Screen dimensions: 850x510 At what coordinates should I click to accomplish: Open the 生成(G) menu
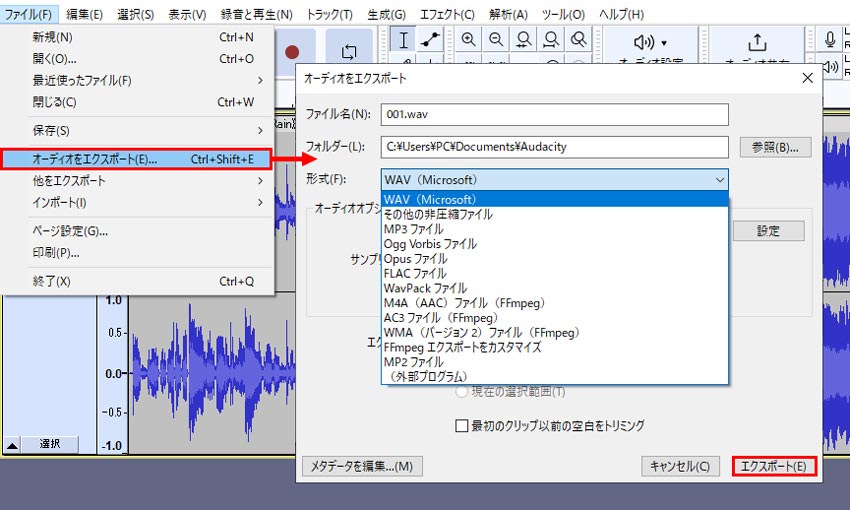click(386, 14)
